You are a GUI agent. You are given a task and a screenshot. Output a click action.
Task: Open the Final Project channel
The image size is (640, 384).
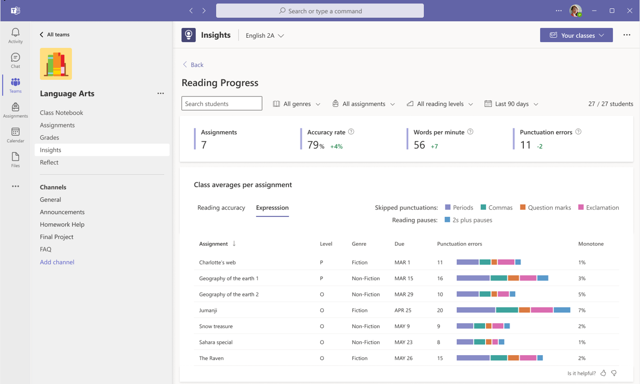[x=56, y=237]
